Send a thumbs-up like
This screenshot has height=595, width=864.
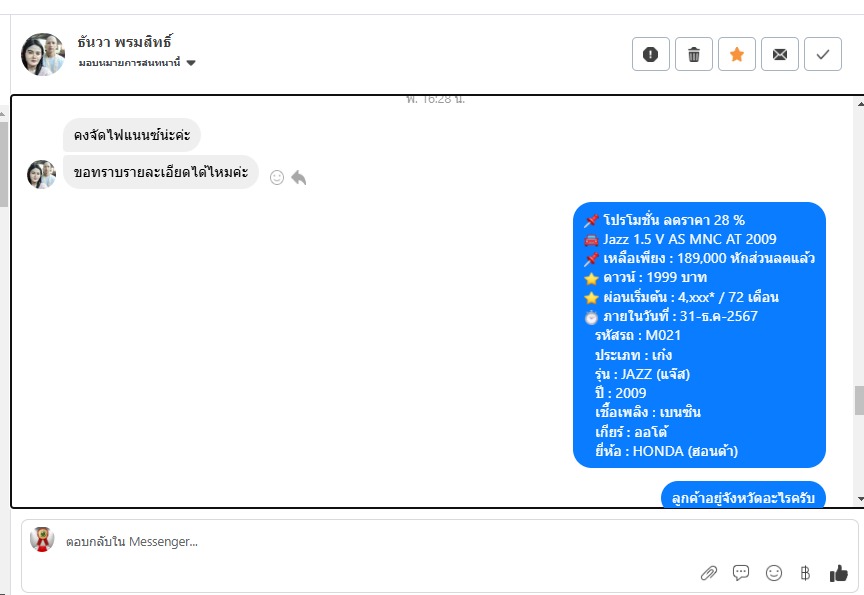[839, 573]
